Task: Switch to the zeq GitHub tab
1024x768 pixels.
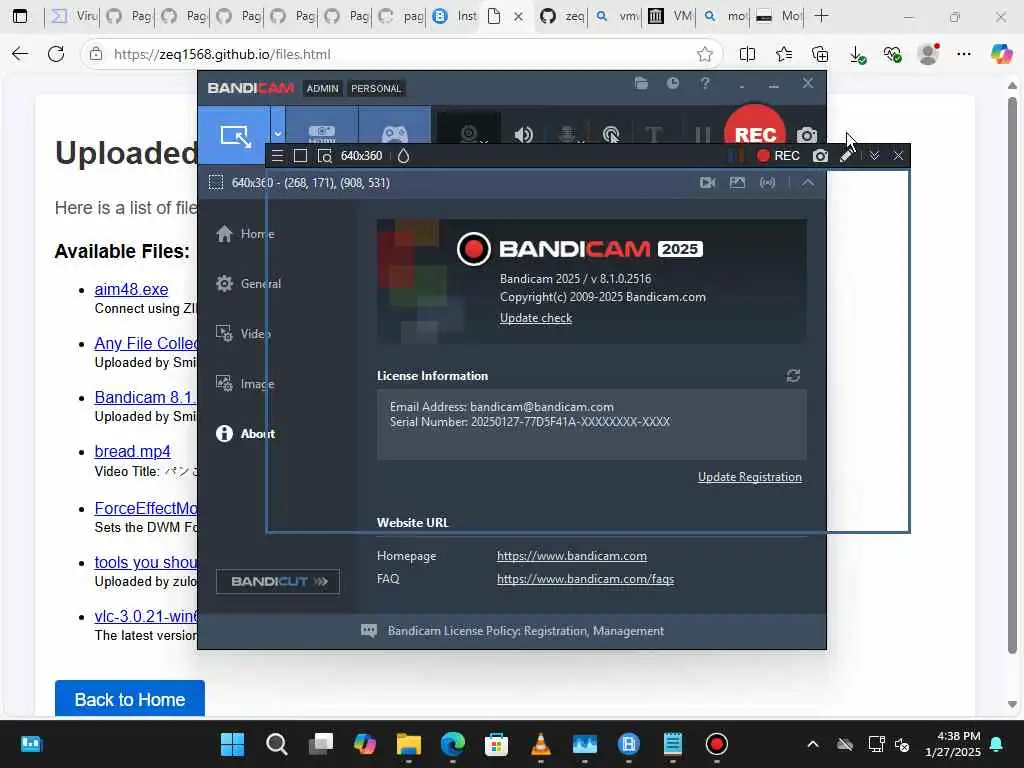Action: [x=562, y=16]
